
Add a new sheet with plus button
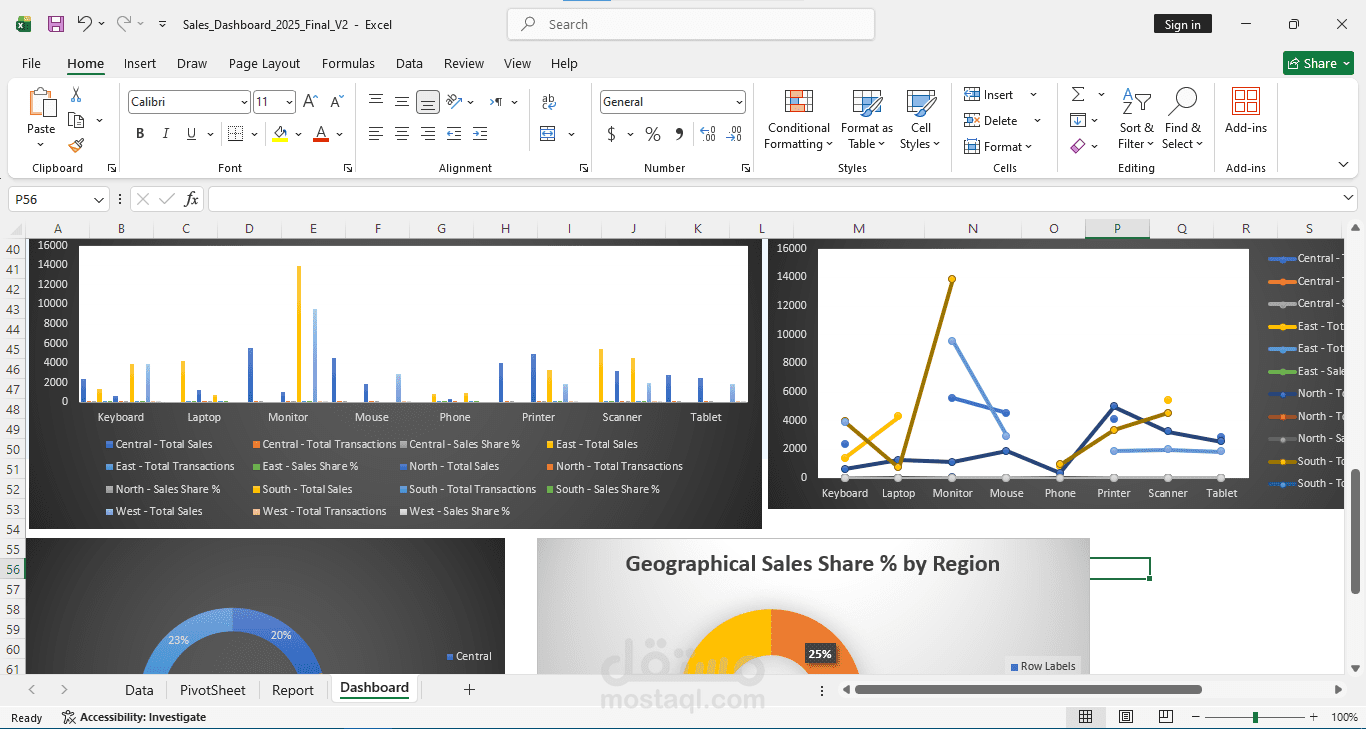point(469,689)
